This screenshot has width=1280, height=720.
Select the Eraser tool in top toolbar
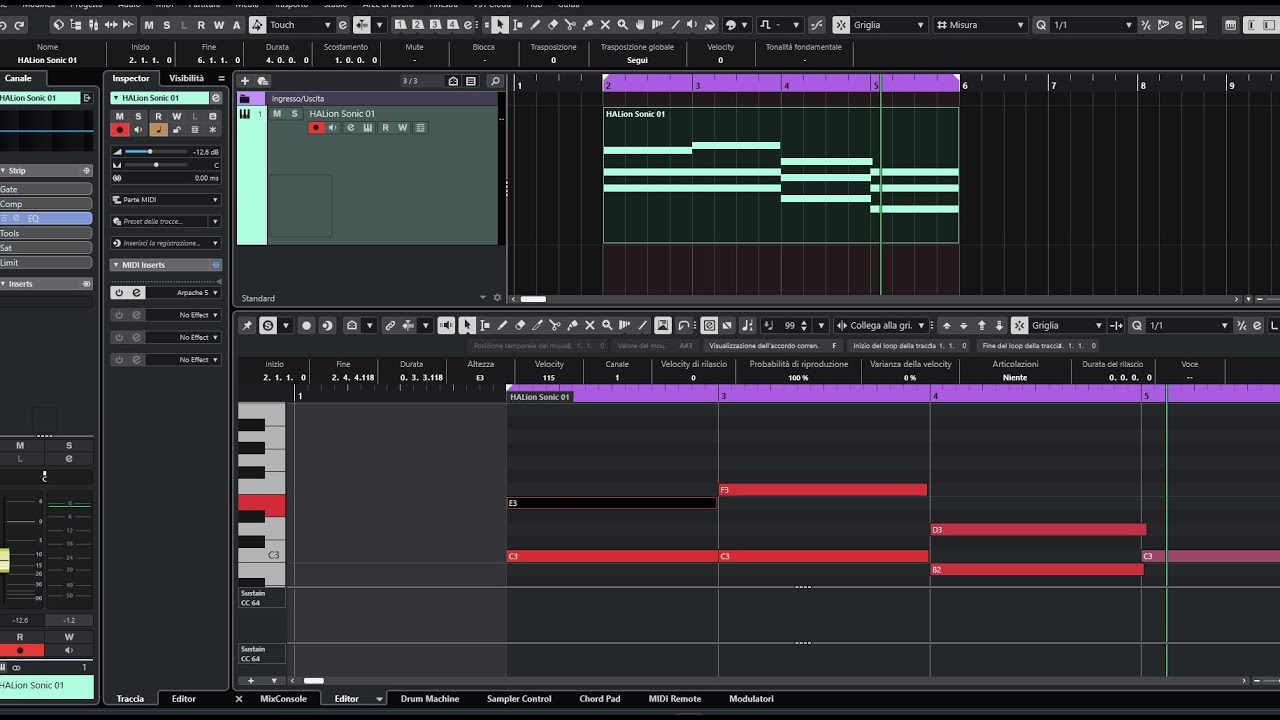[553, 25]
